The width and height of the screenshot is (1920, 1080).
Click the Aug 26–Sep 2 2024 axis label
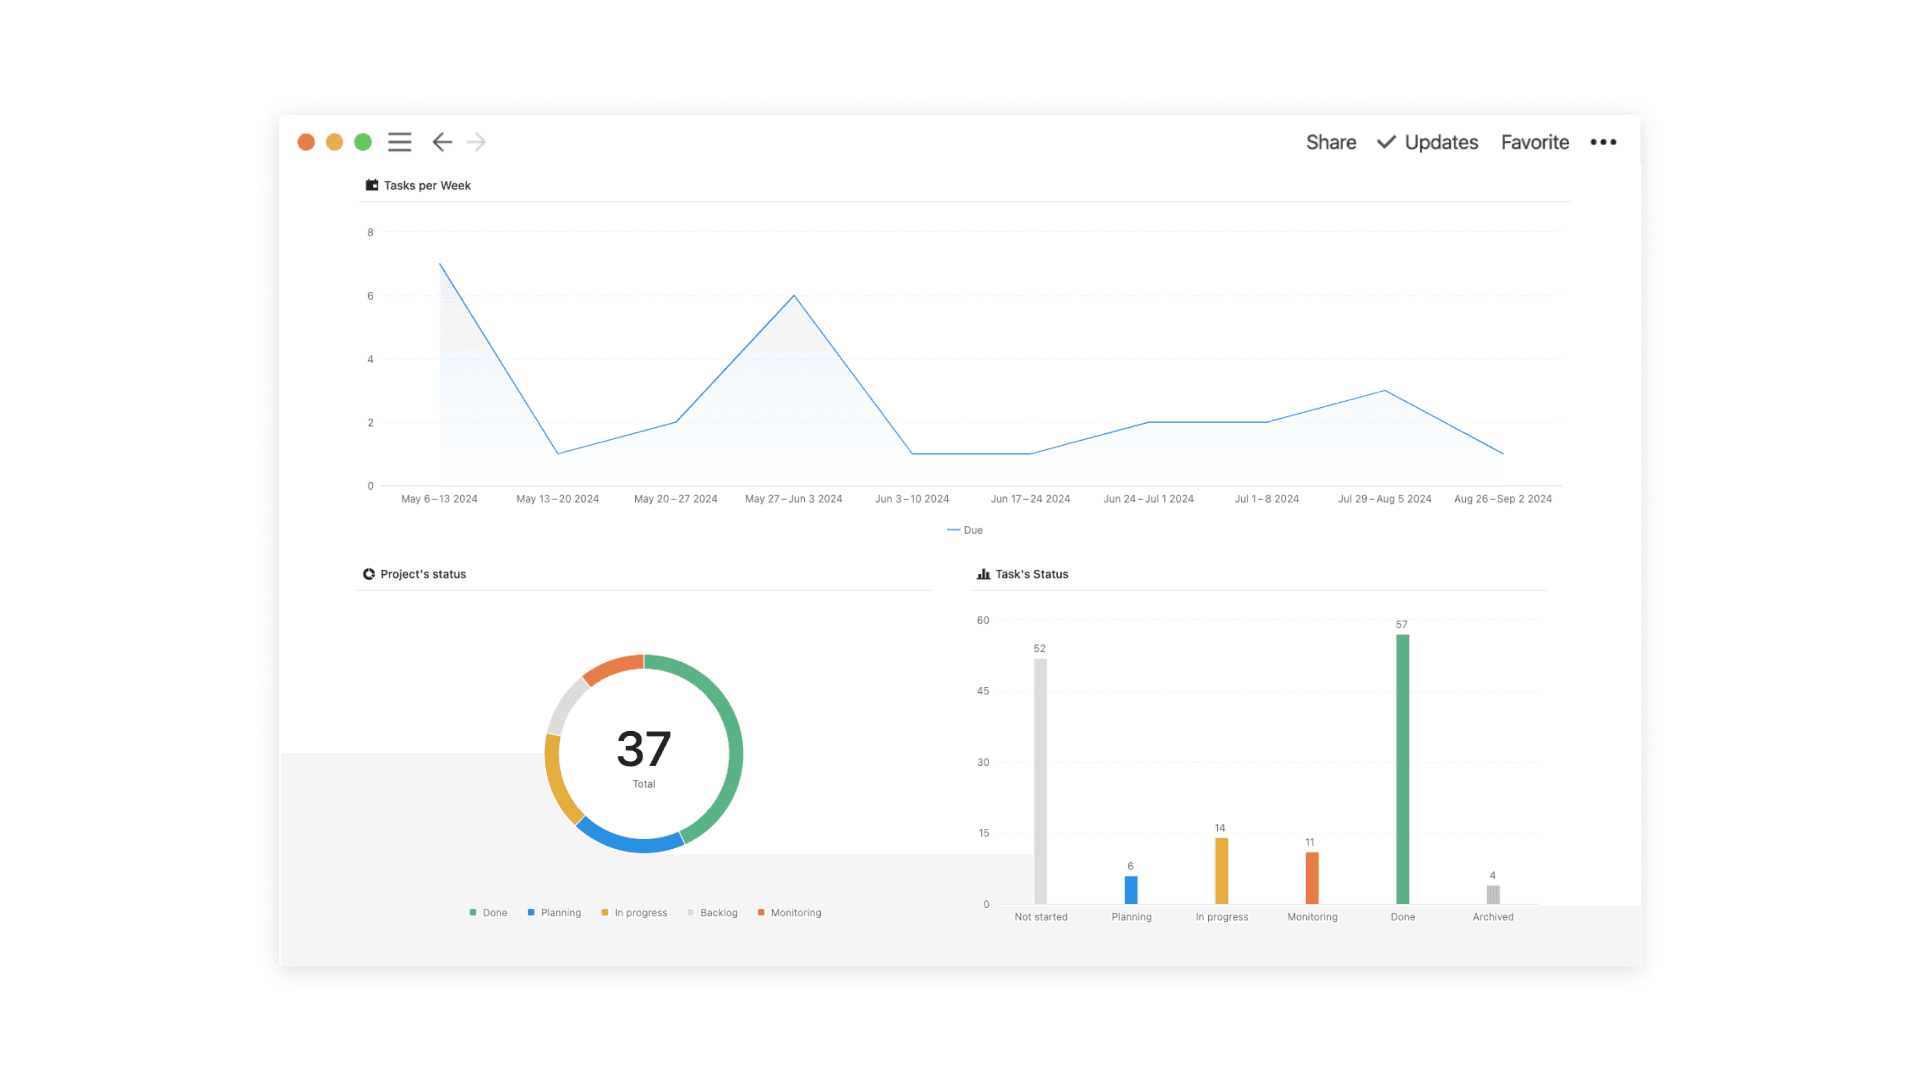tap(1503, 499)
